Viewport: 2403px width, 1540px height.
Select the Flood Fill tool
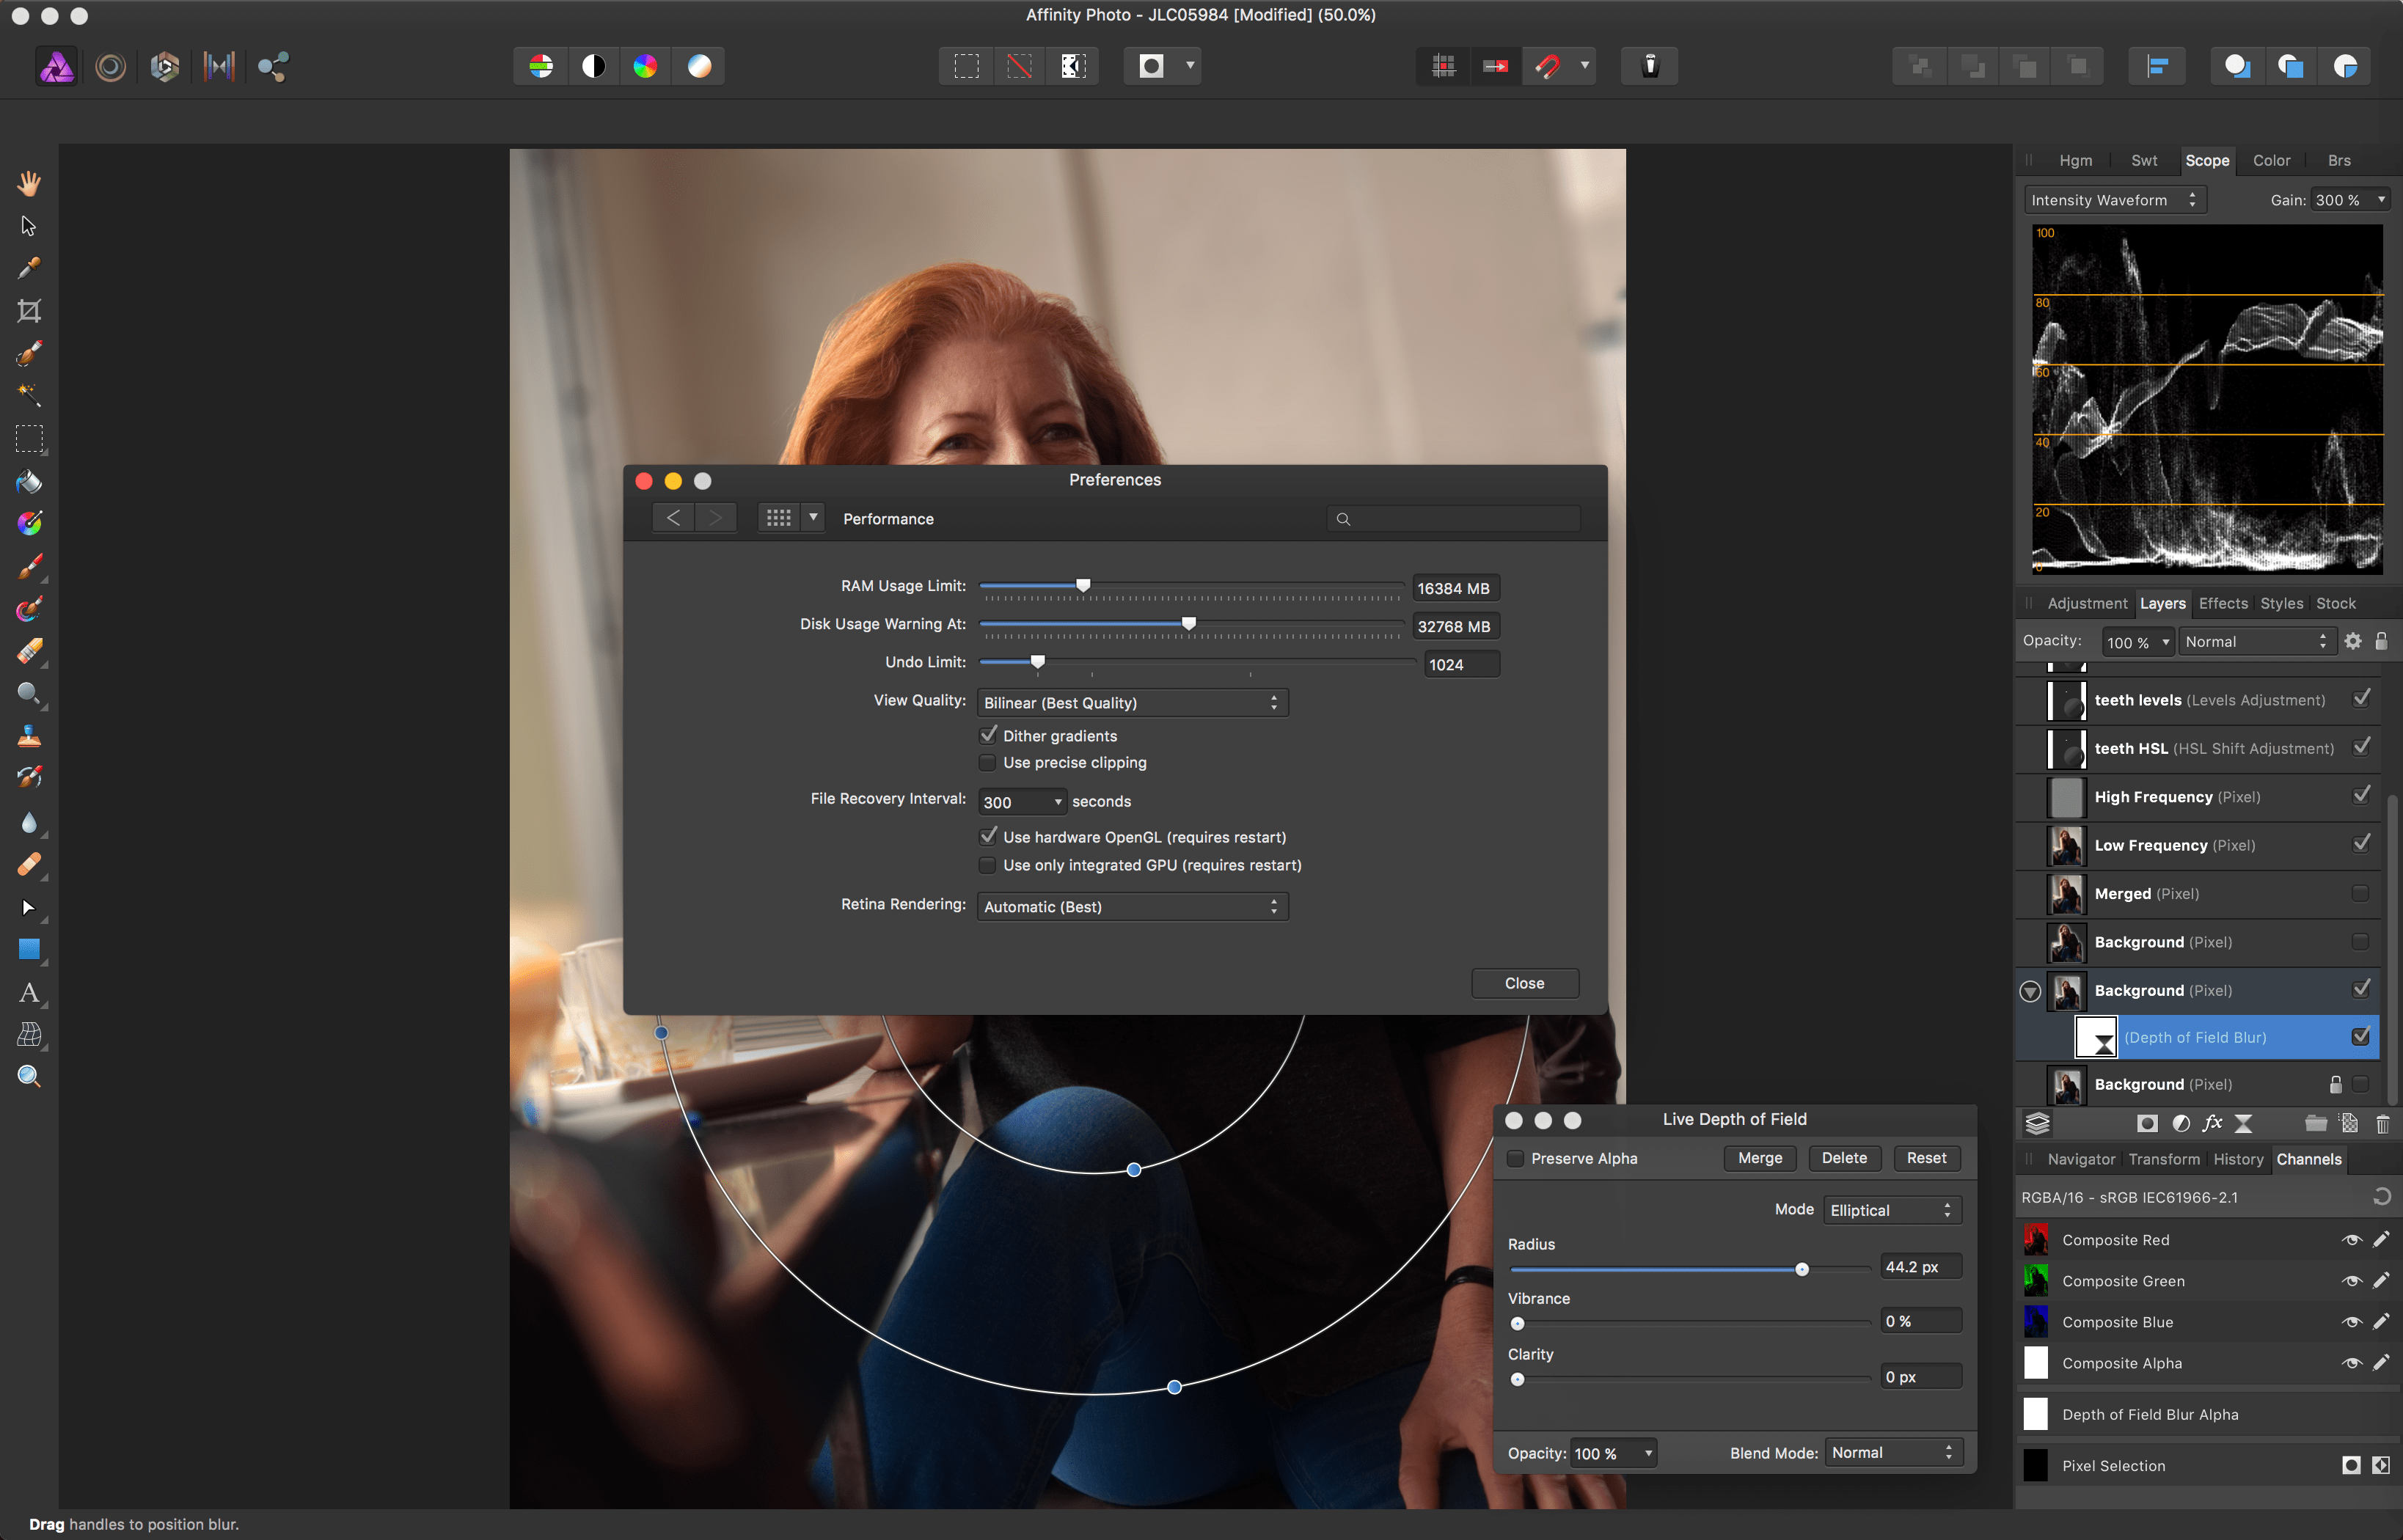click(x=29, y=482)
